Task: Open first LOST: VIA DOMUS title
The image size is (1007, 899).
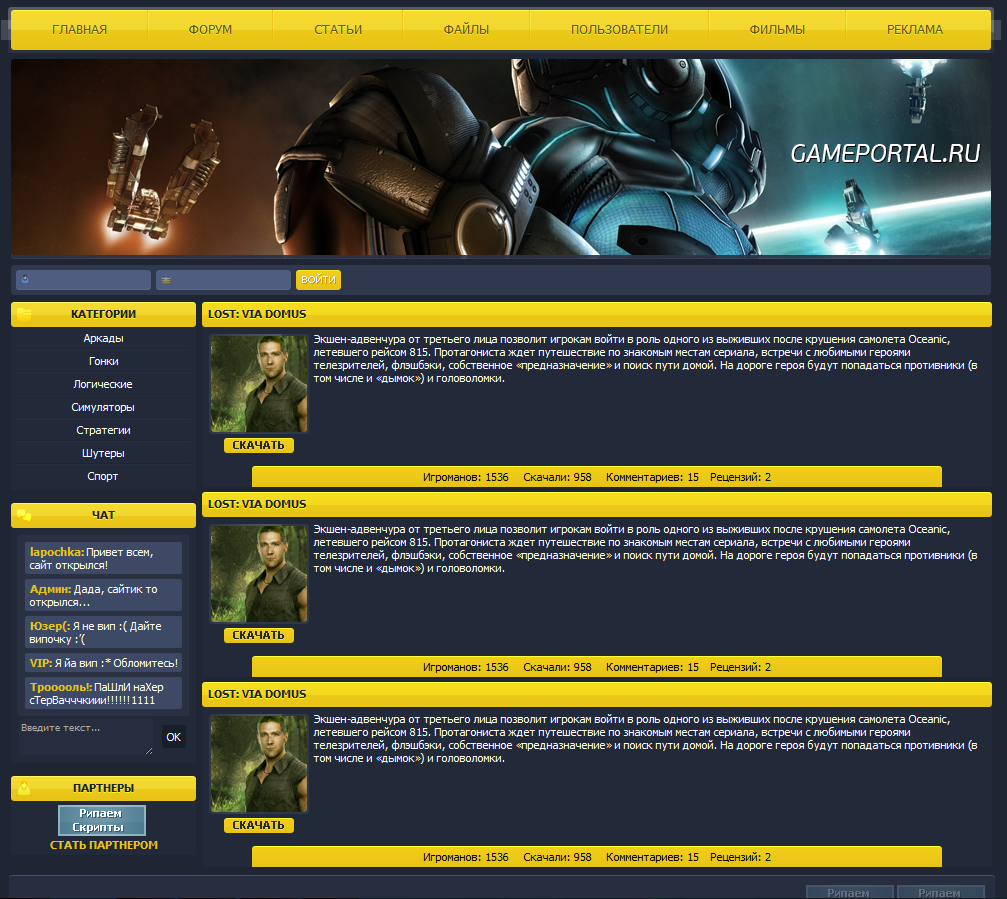Action: pos(257,314)
